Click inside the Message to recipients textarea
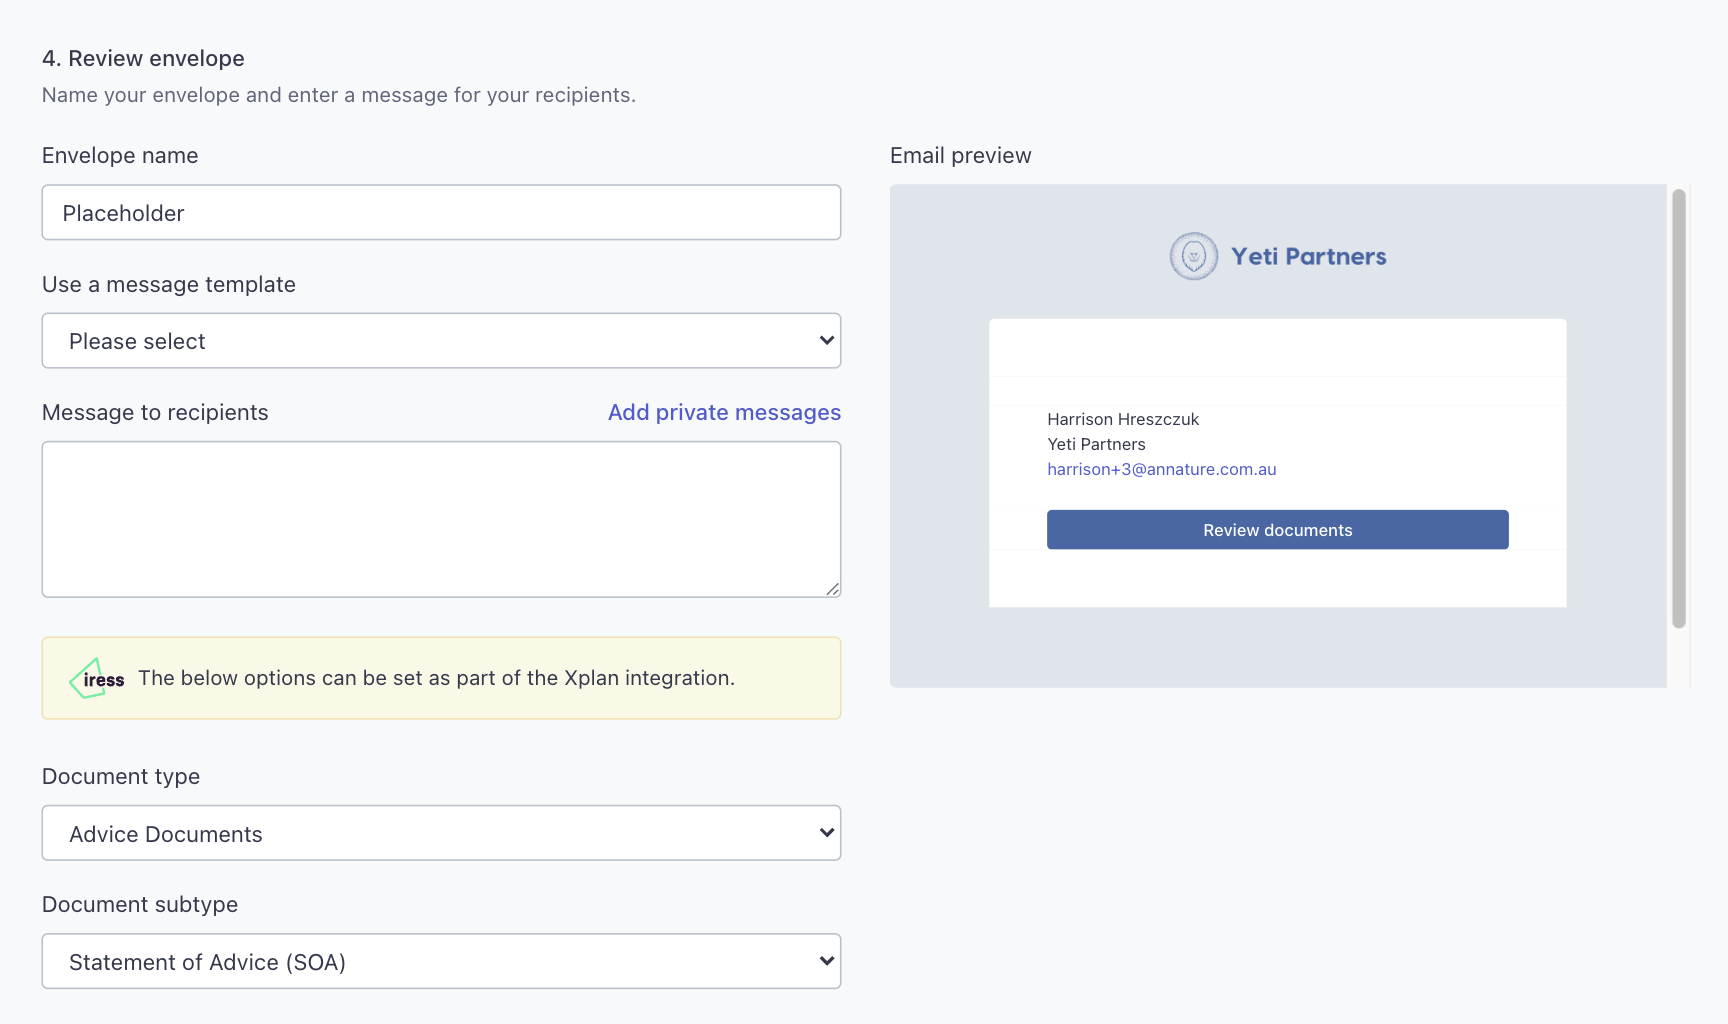This screenshot has height=1024, width=1728. click(441, 519)
